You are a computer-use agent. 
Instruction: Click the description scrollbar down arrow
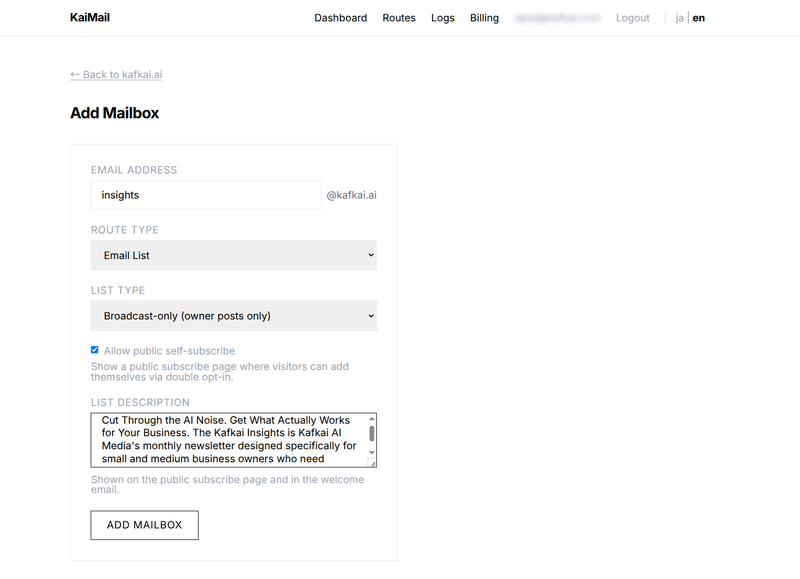(372, 452)
